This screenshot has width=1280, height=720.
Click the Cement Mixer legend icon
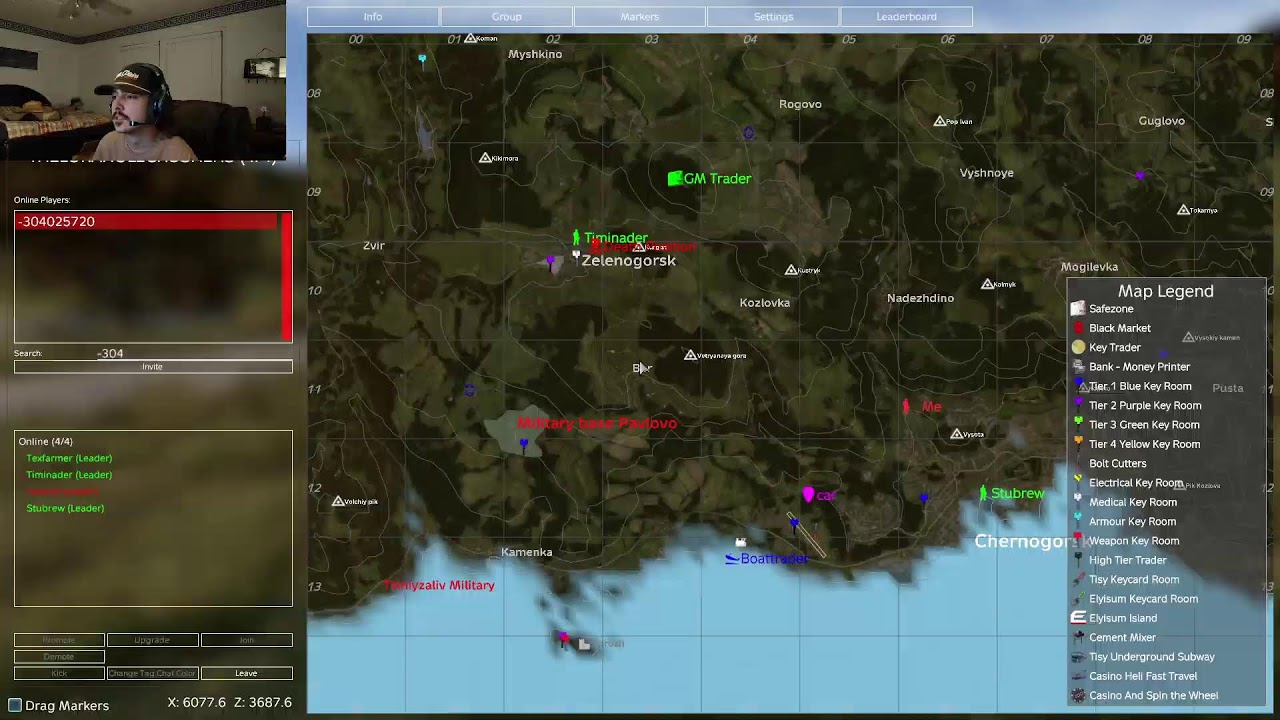[1078, 637]
